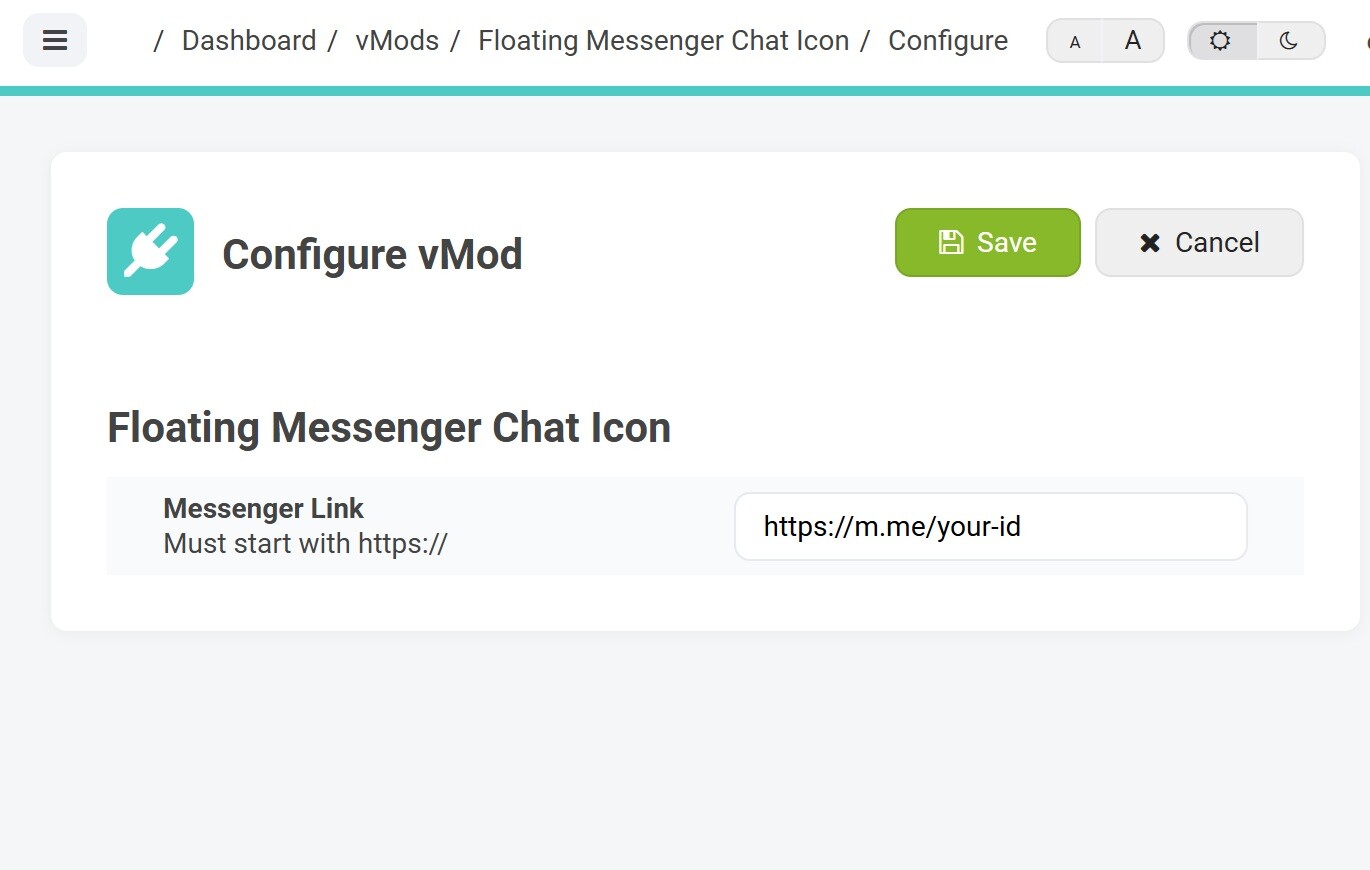Screen dimensions: 1370x870
Task: Click the X icon on Cancel
Action: [x=1150, y=243]
